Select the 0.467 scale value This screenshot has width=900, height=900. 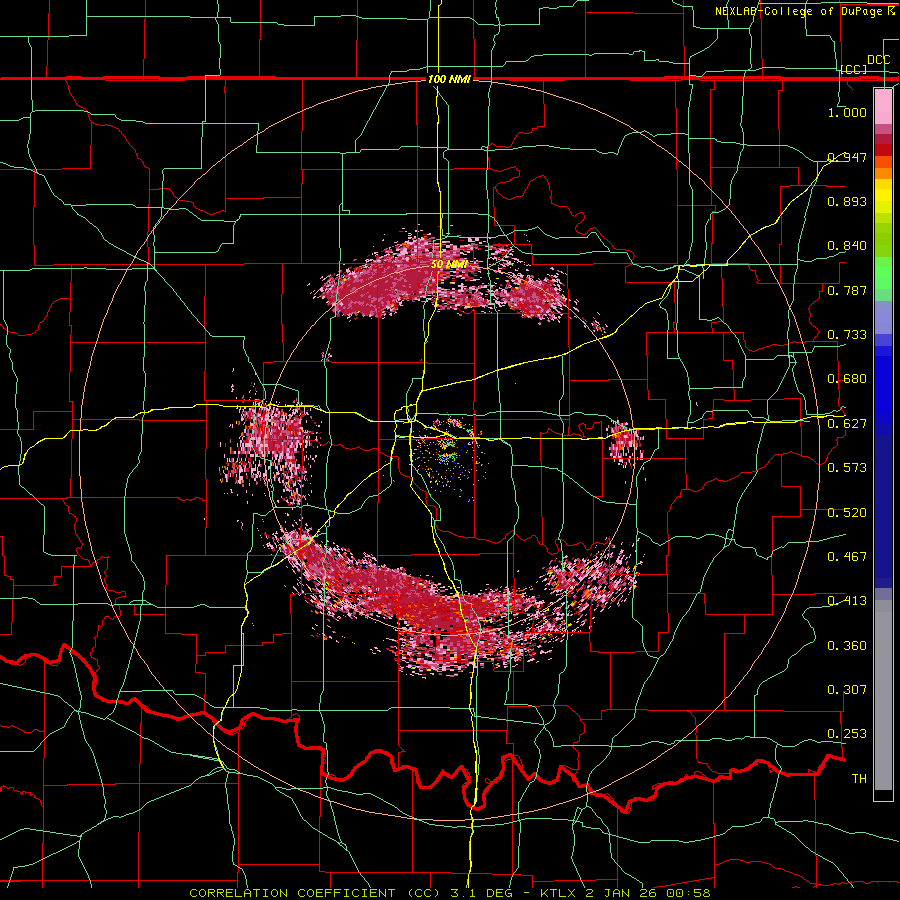click(847, 557)
